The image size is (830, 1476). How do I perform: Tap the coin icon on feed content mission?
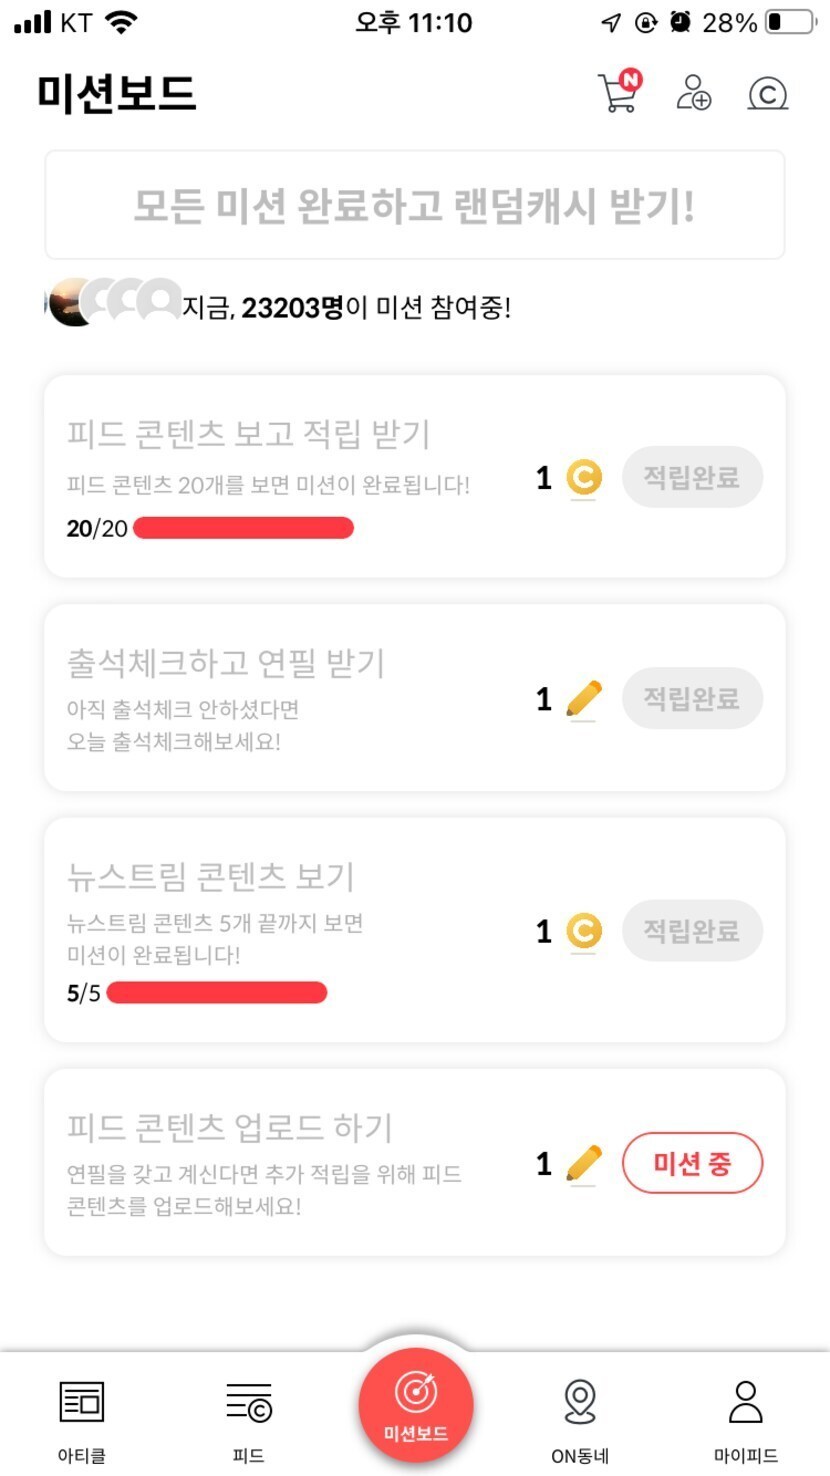(x=584, y=478)
